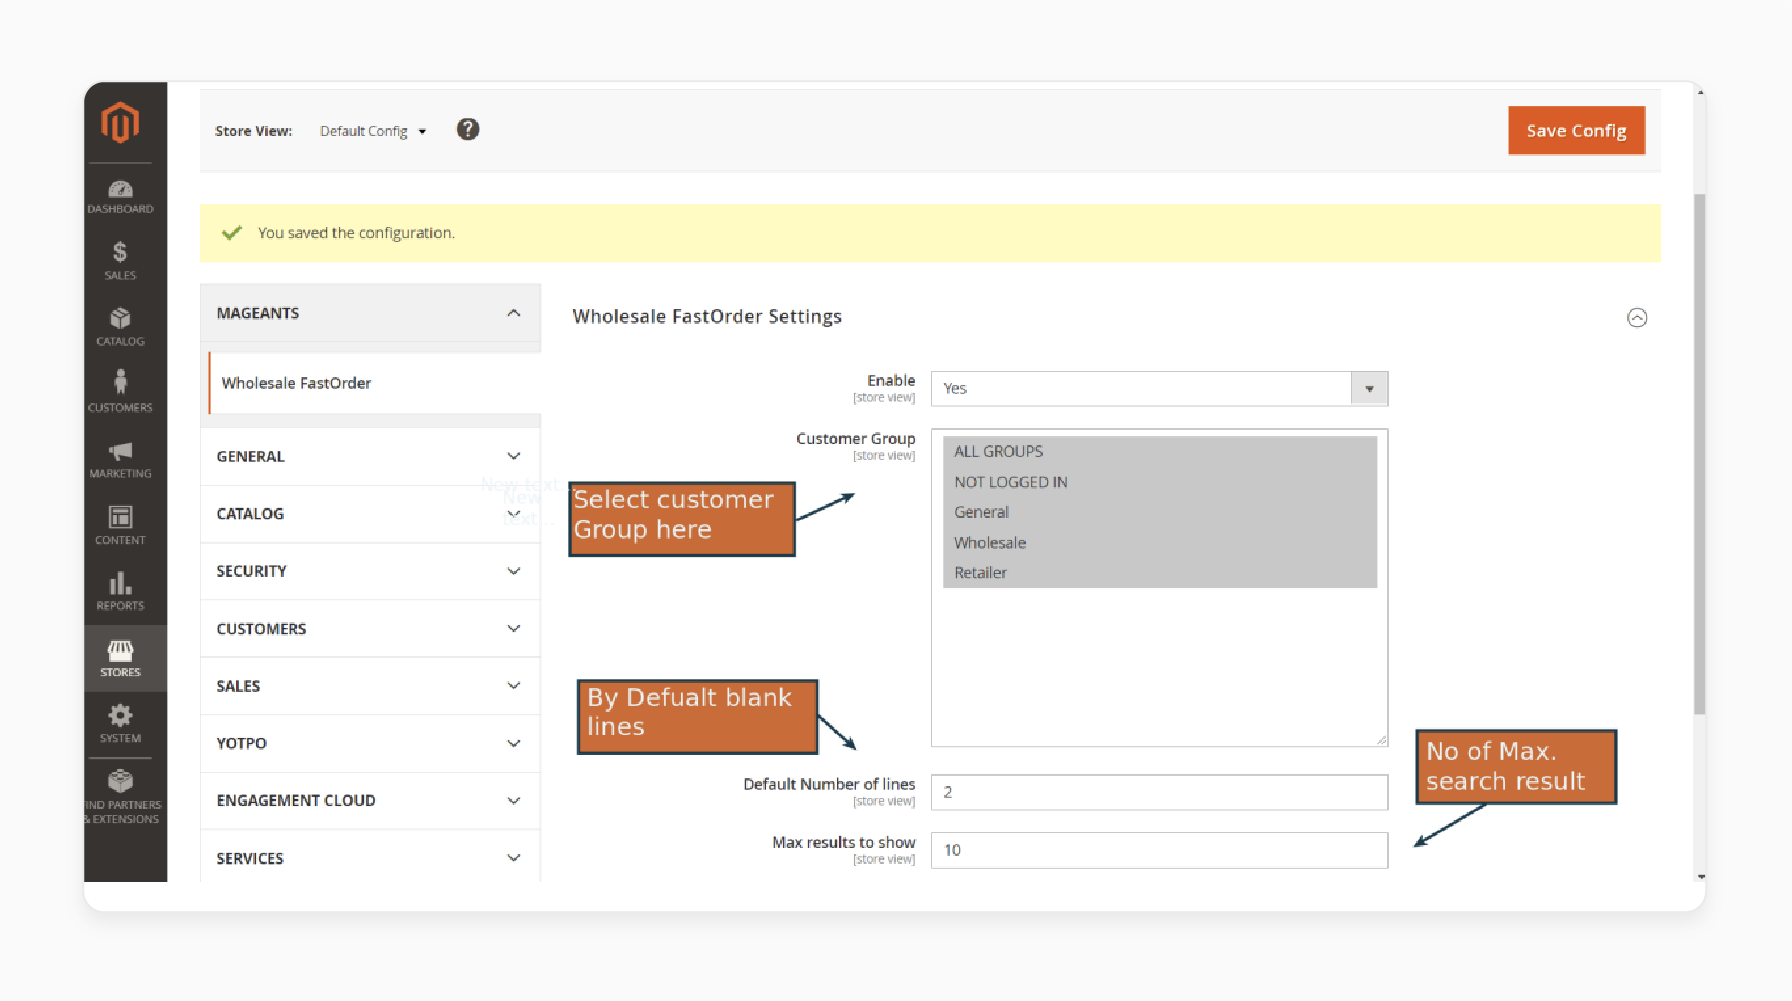Open the Enable Yes dropdown

tap(1159, 388)
